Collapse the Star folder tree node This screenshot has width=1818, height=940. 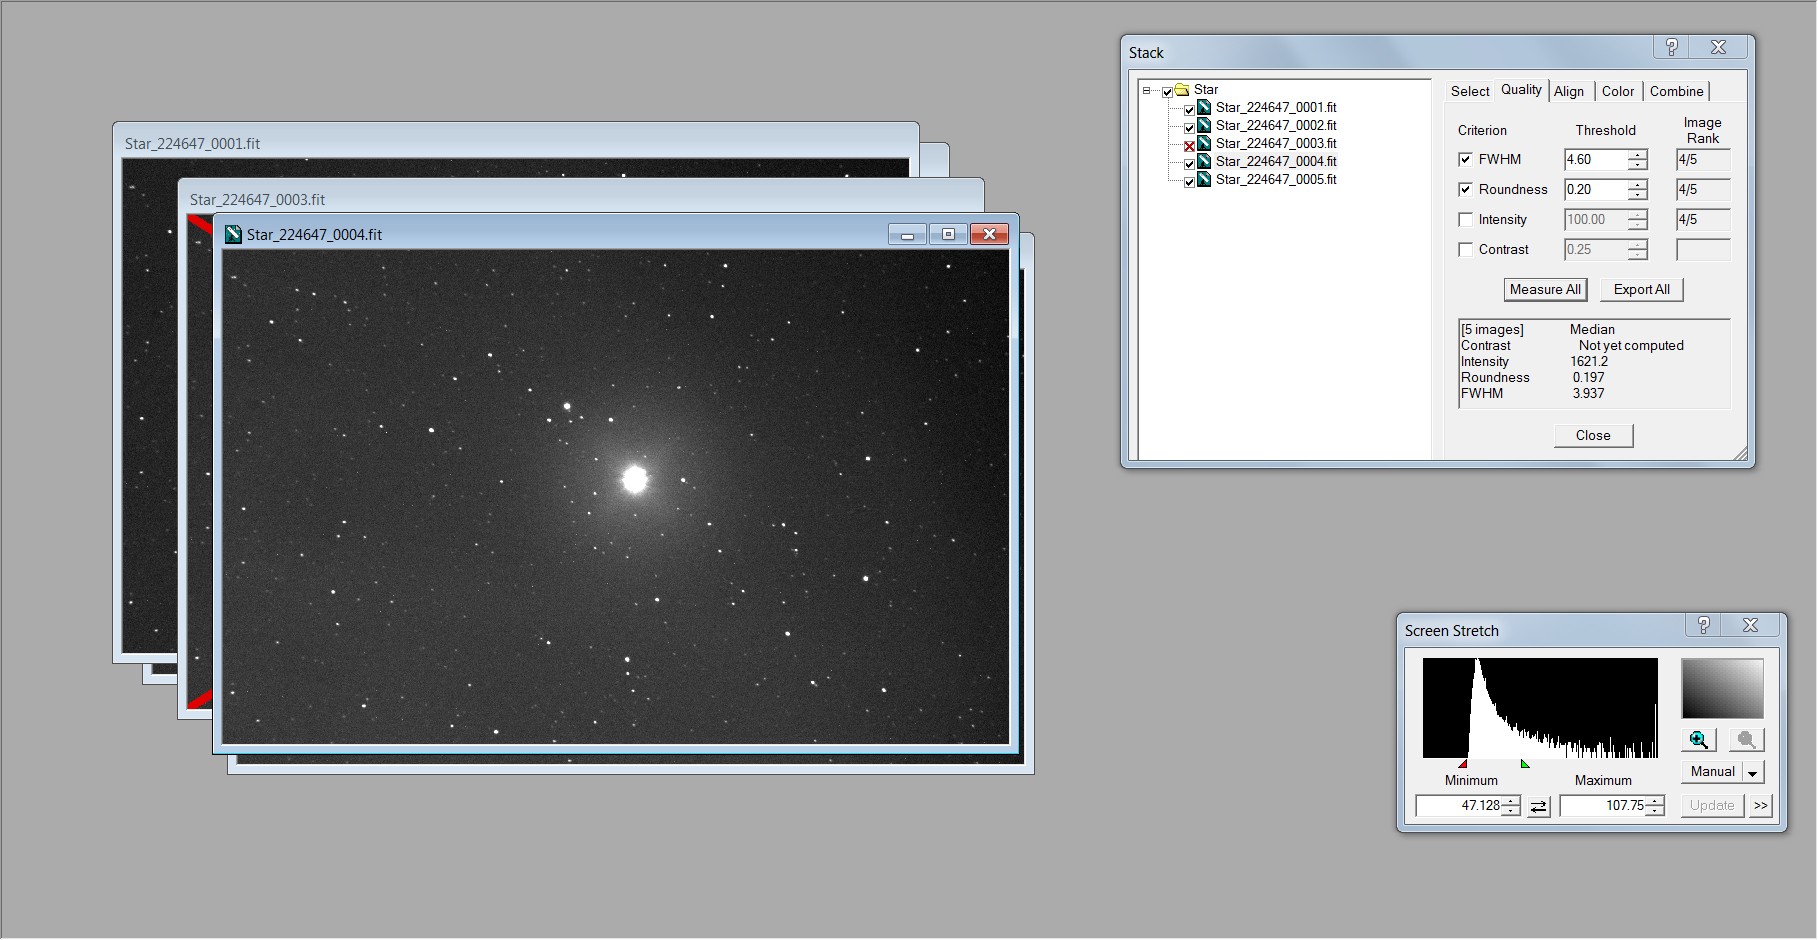(1147, 90)
